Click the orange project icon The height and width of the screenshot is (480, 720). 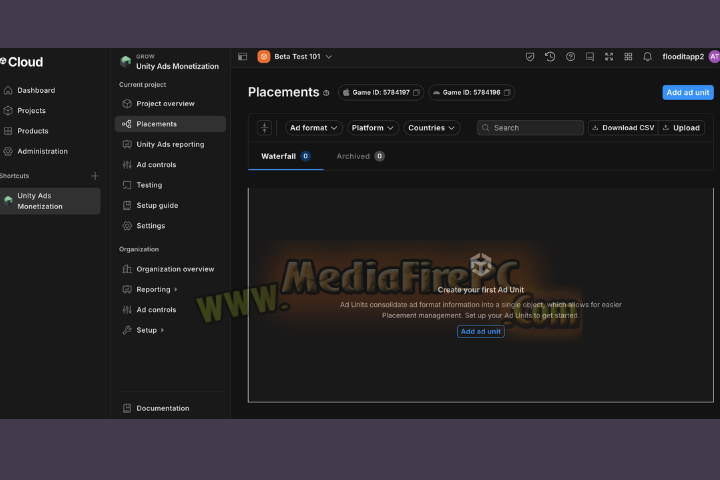[264, 56]
